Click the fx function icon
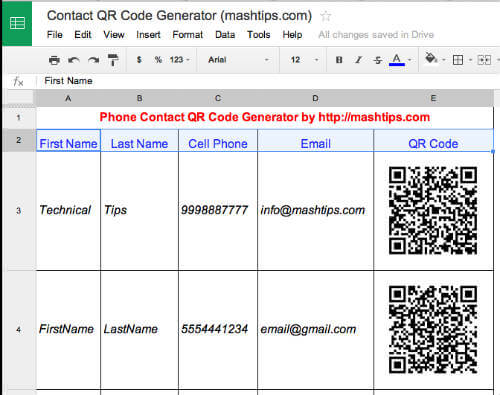 18,81
